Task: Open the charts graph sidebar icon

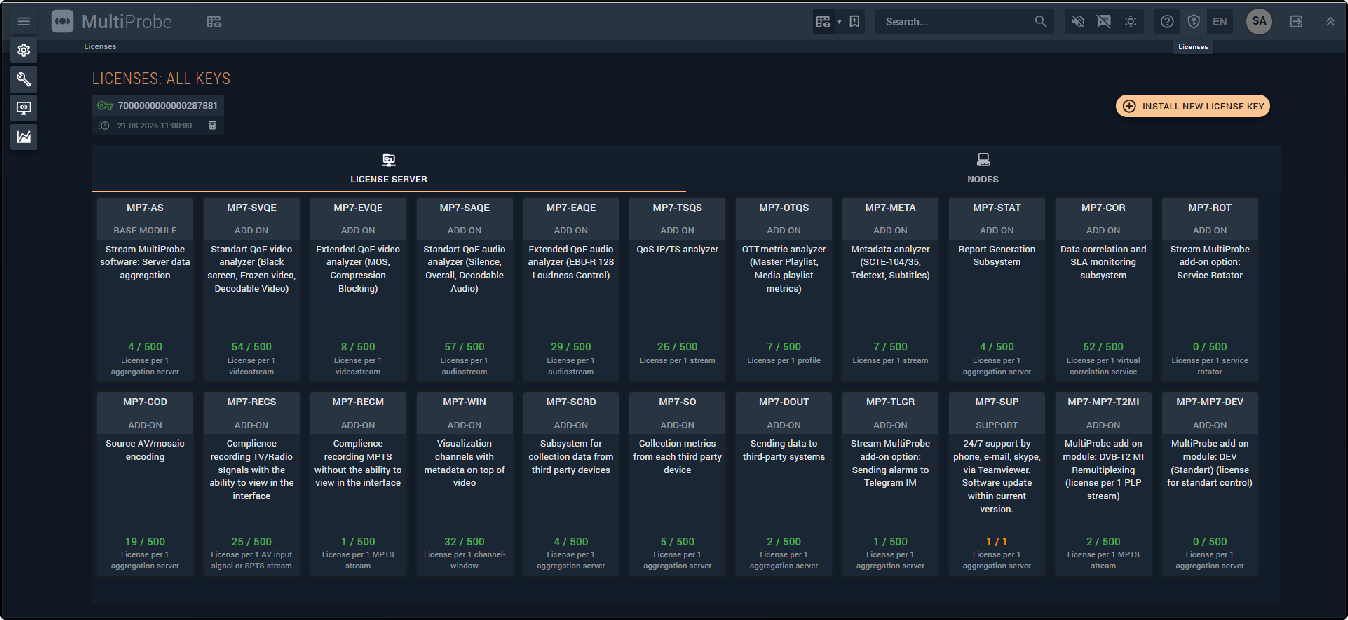Action: [24, 137]
